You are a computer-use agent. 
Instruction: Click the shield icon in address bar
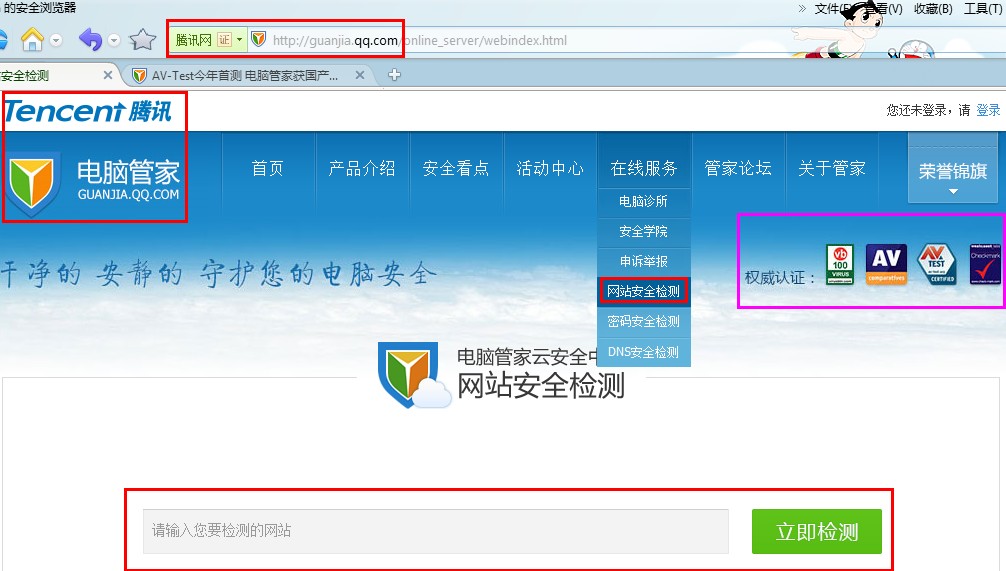click(259, 40)
